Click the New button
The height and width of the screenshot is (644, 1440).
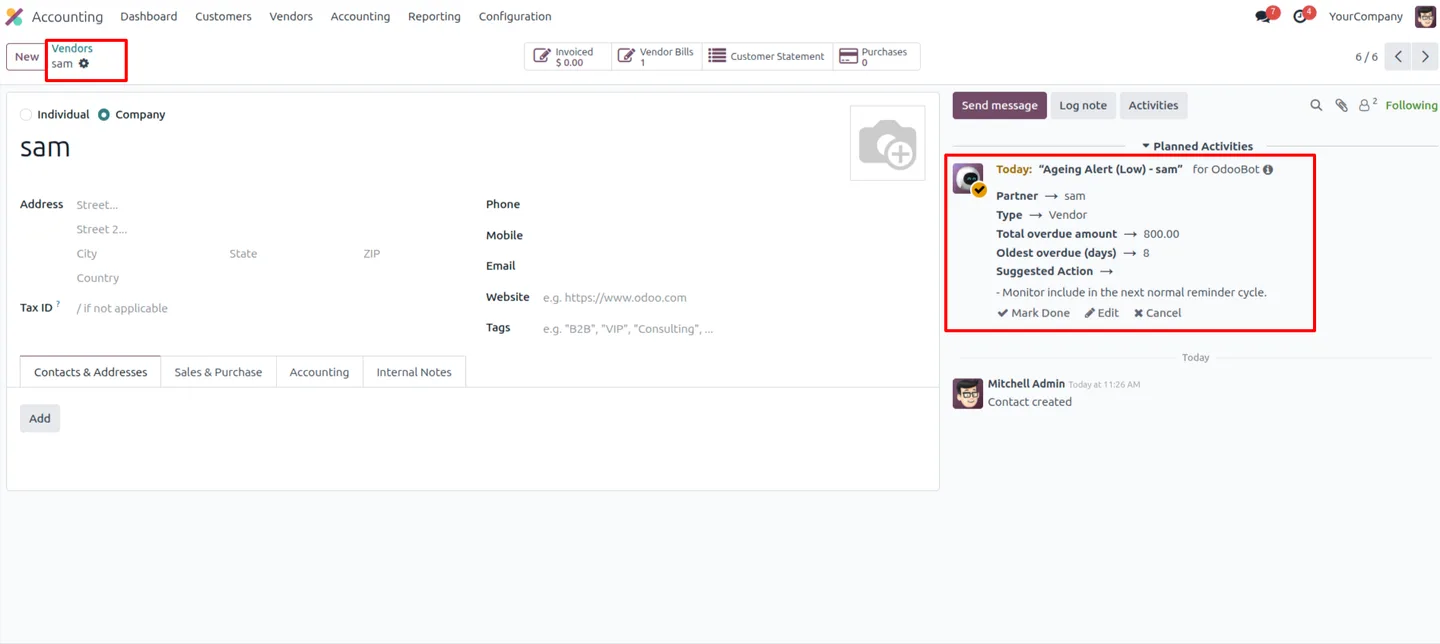tap(27, 57)
